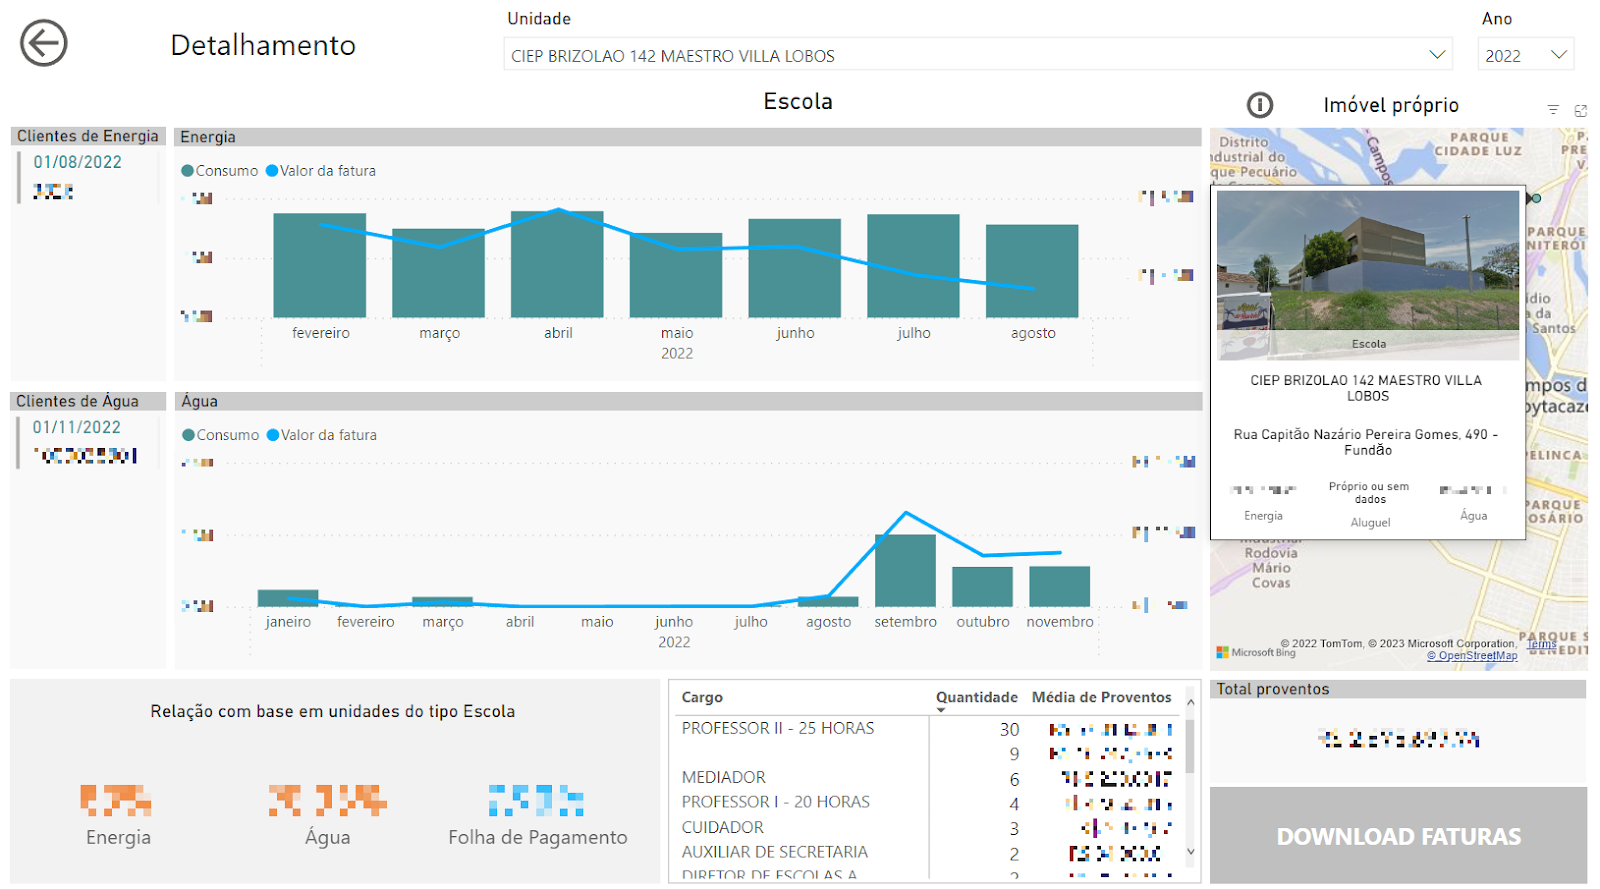Sort by Média de Proventos header

pyautogui.click(x=1101, y=697)
